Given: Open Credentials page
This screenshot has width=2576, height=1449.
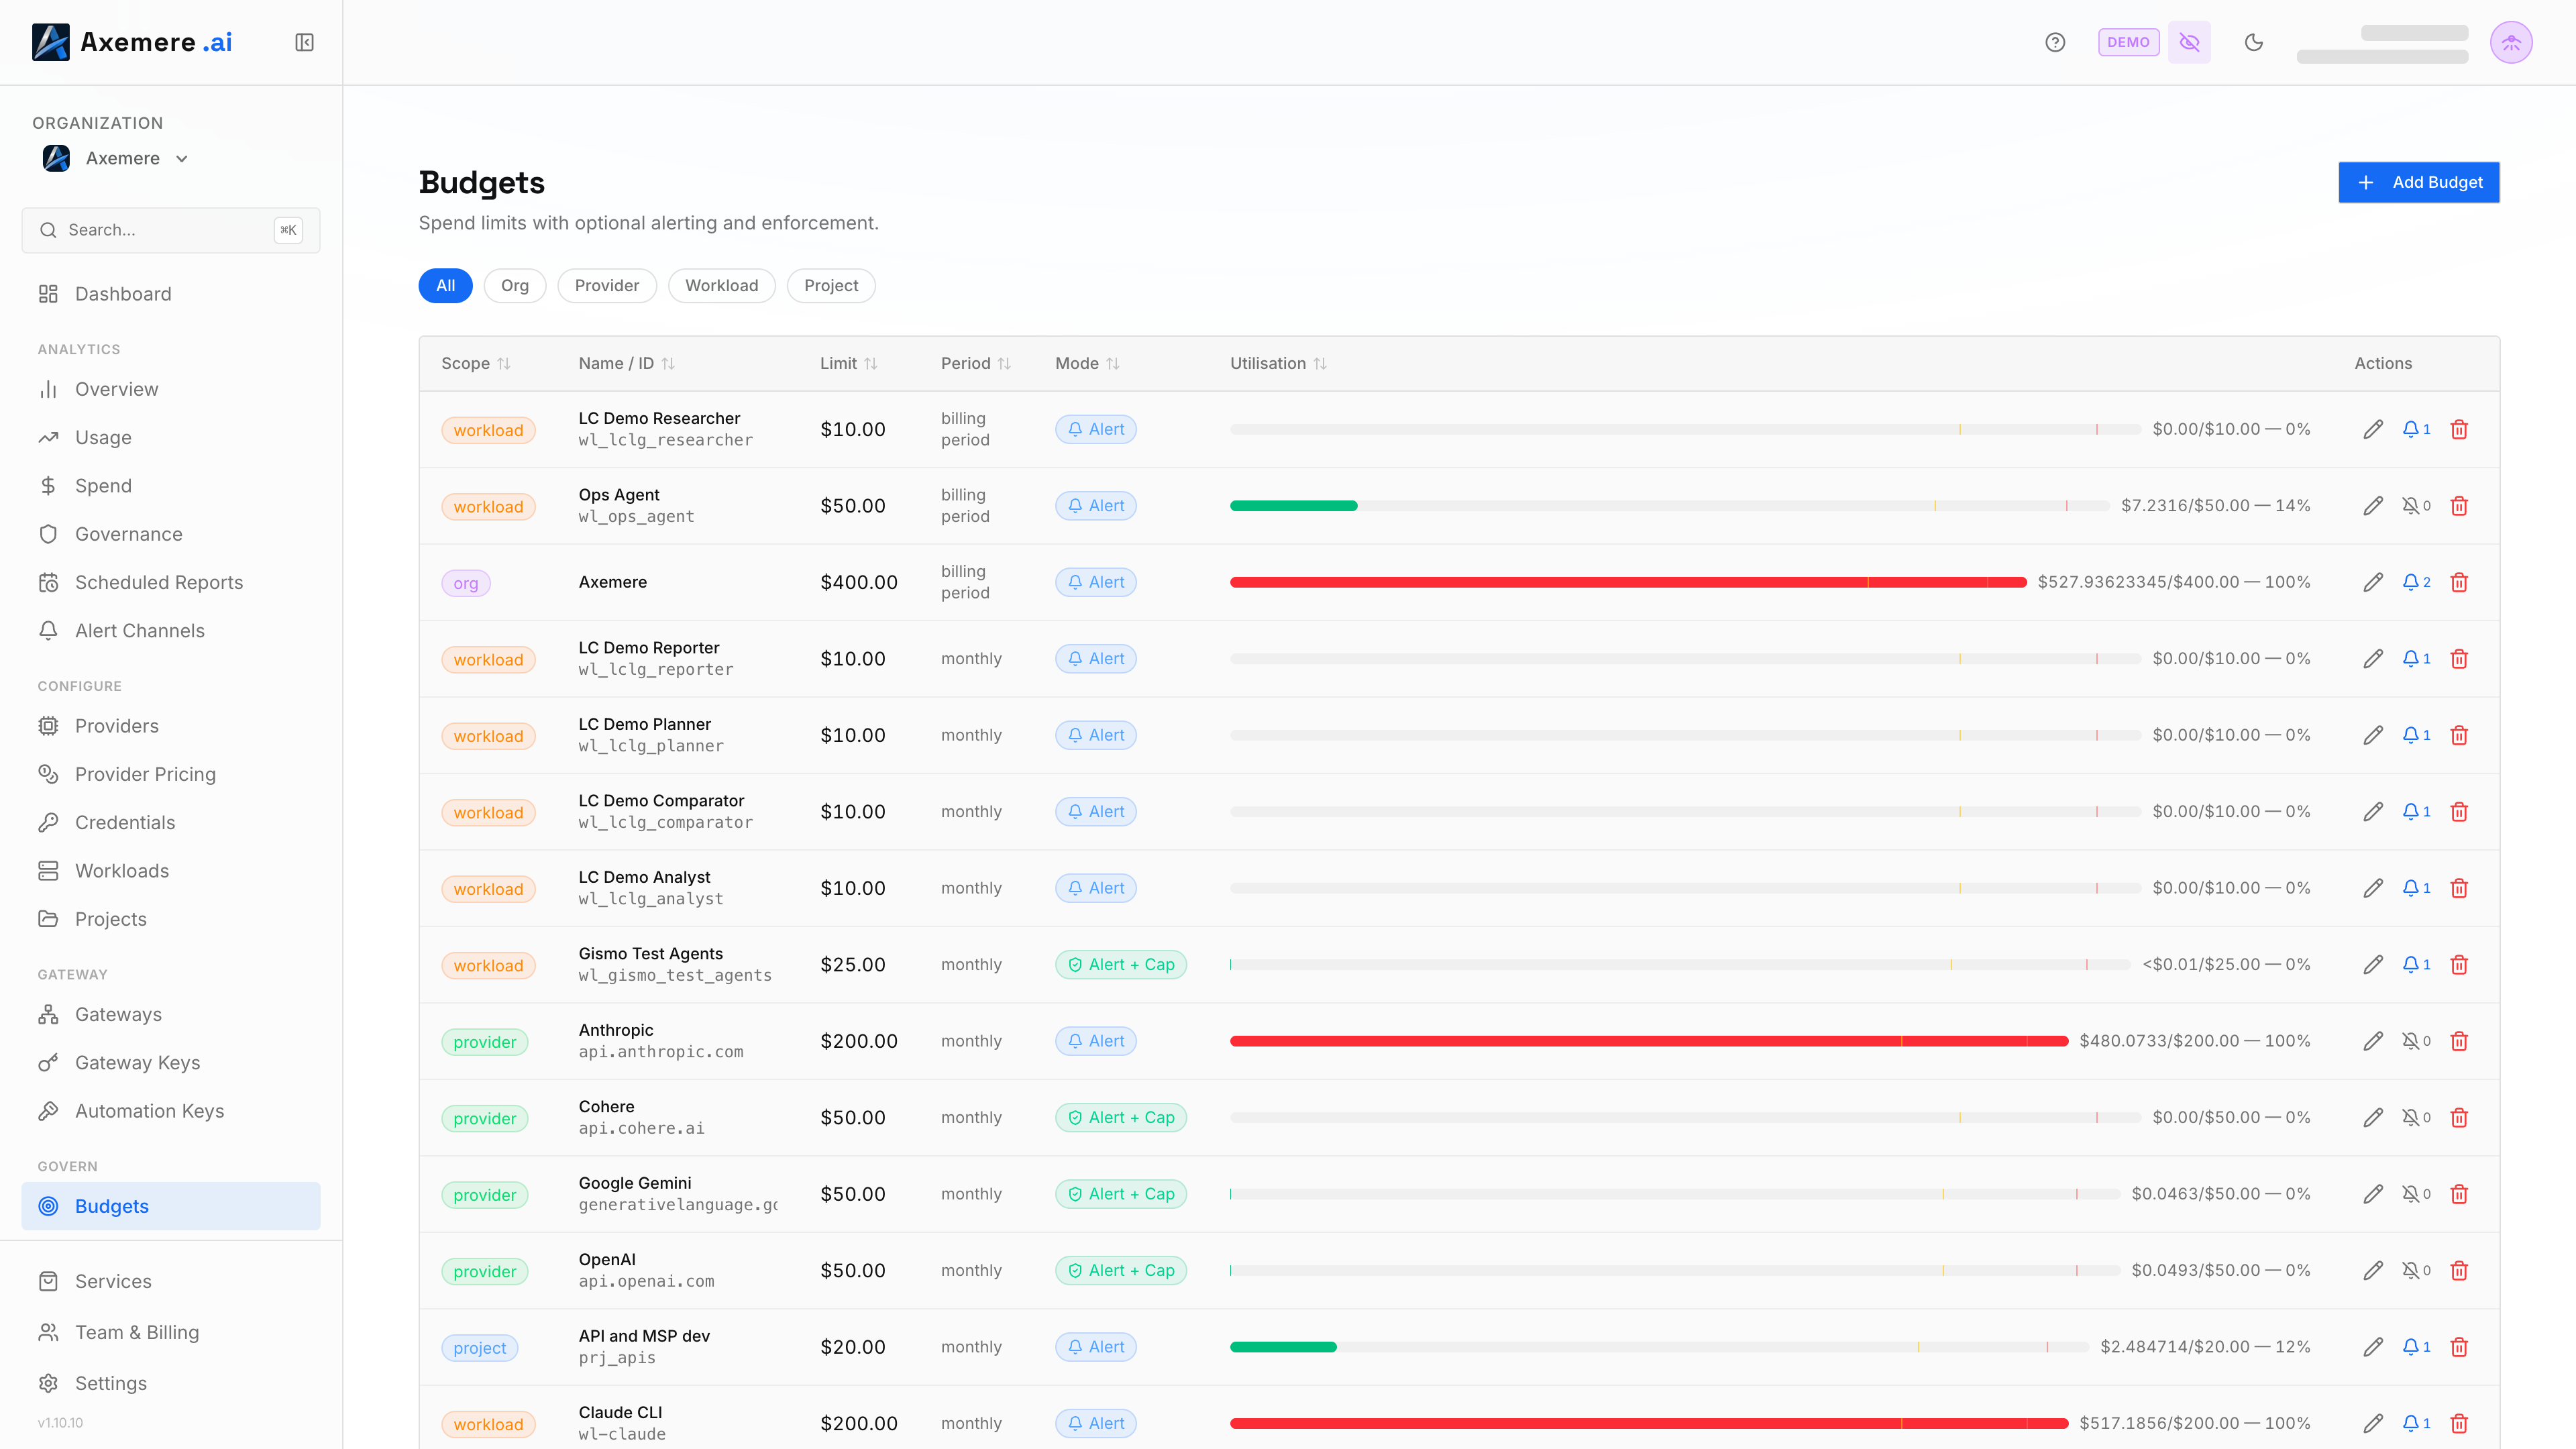Looking at the screenshot, I should click(x=171, y=822).
